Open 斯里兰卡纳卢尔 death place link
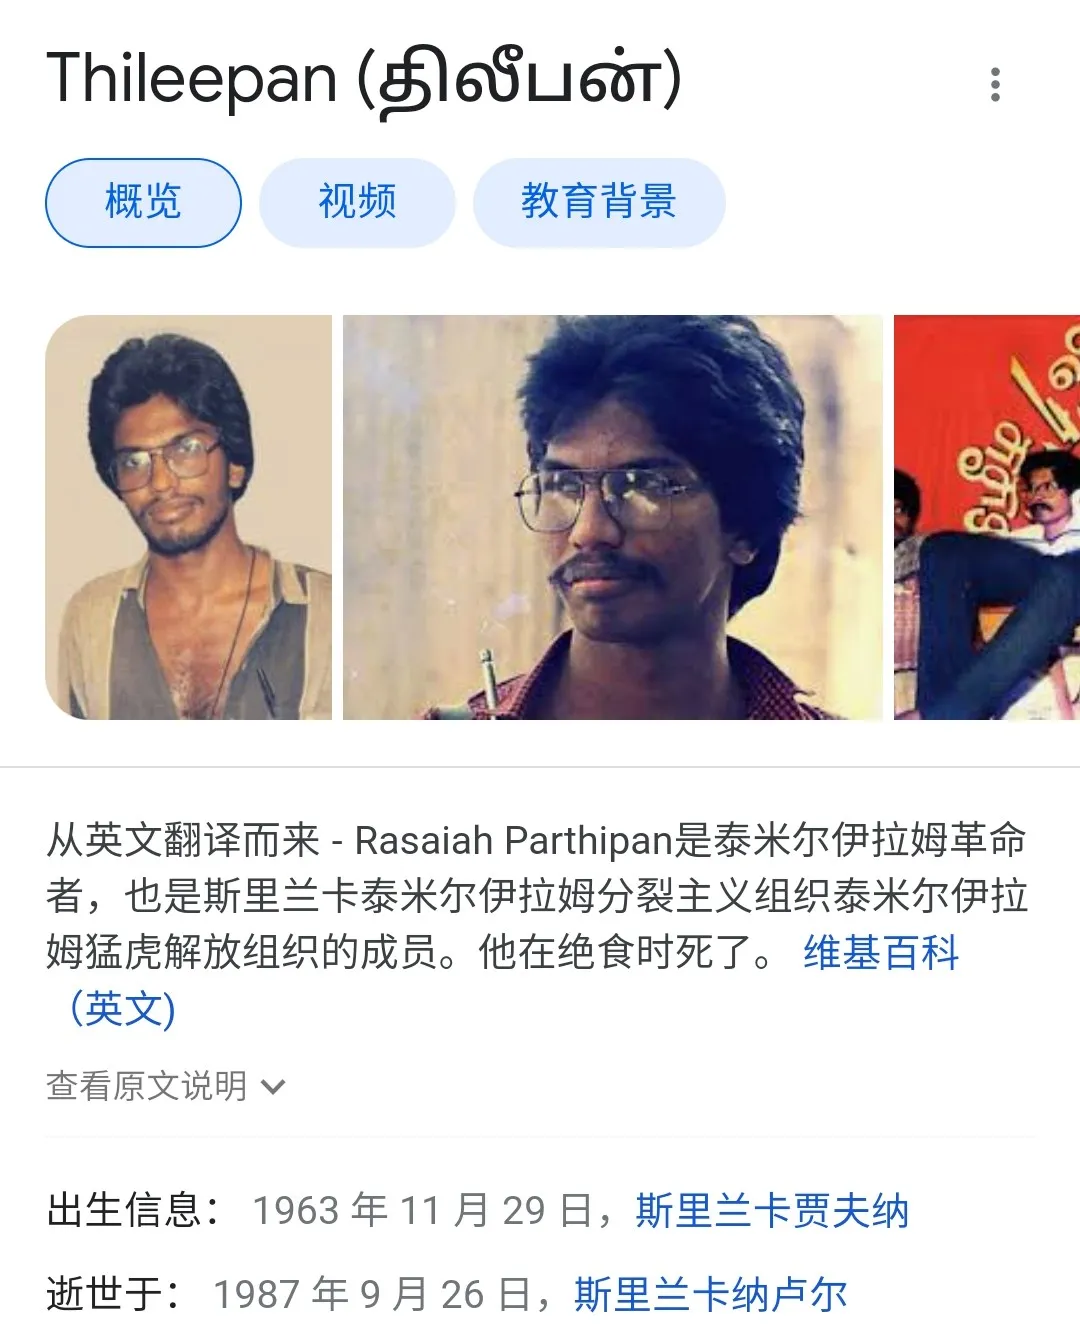Screen dimensions: 1080x1332 click(711, 1294)
